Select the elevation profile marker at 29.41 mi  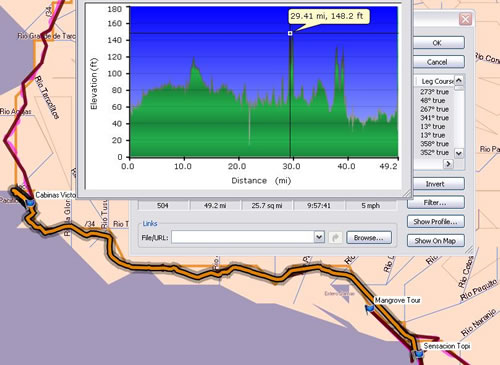290,33
